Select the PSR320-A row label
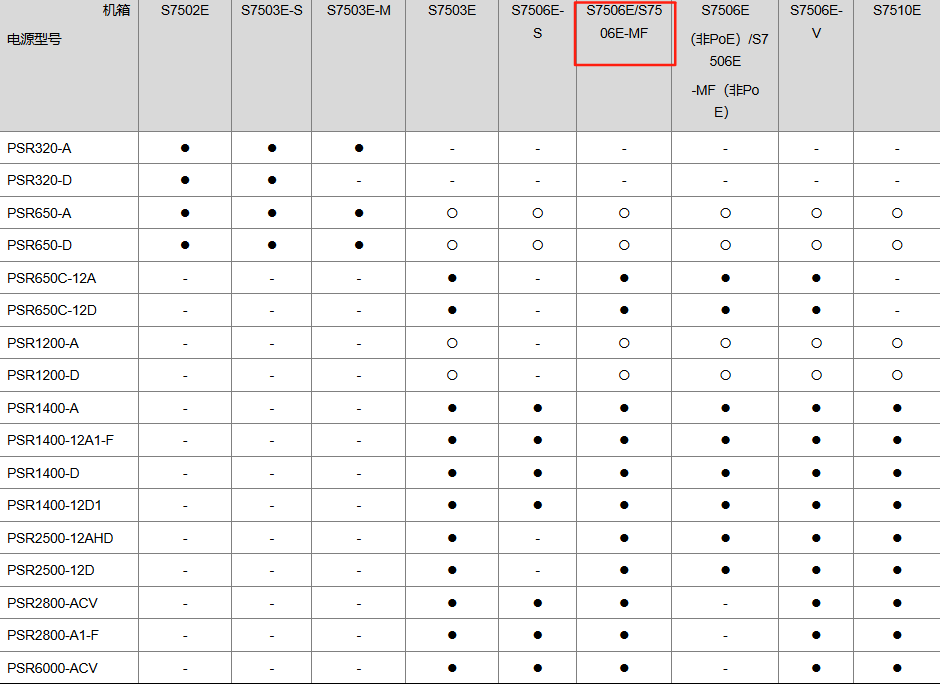Image resolution: width=949 pixels, height=689 pixels. pos(39,148)
